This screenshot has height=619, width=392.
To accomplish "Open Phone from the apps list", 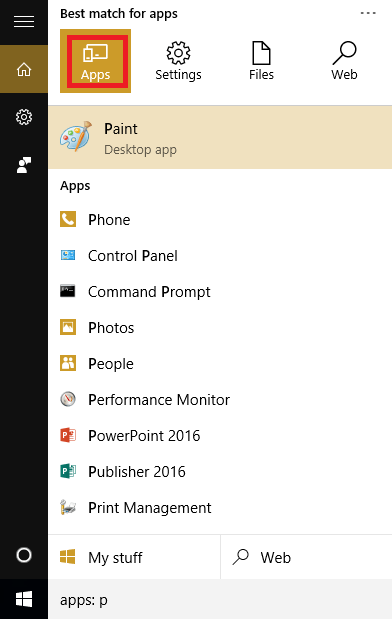I will coord(220,220).
